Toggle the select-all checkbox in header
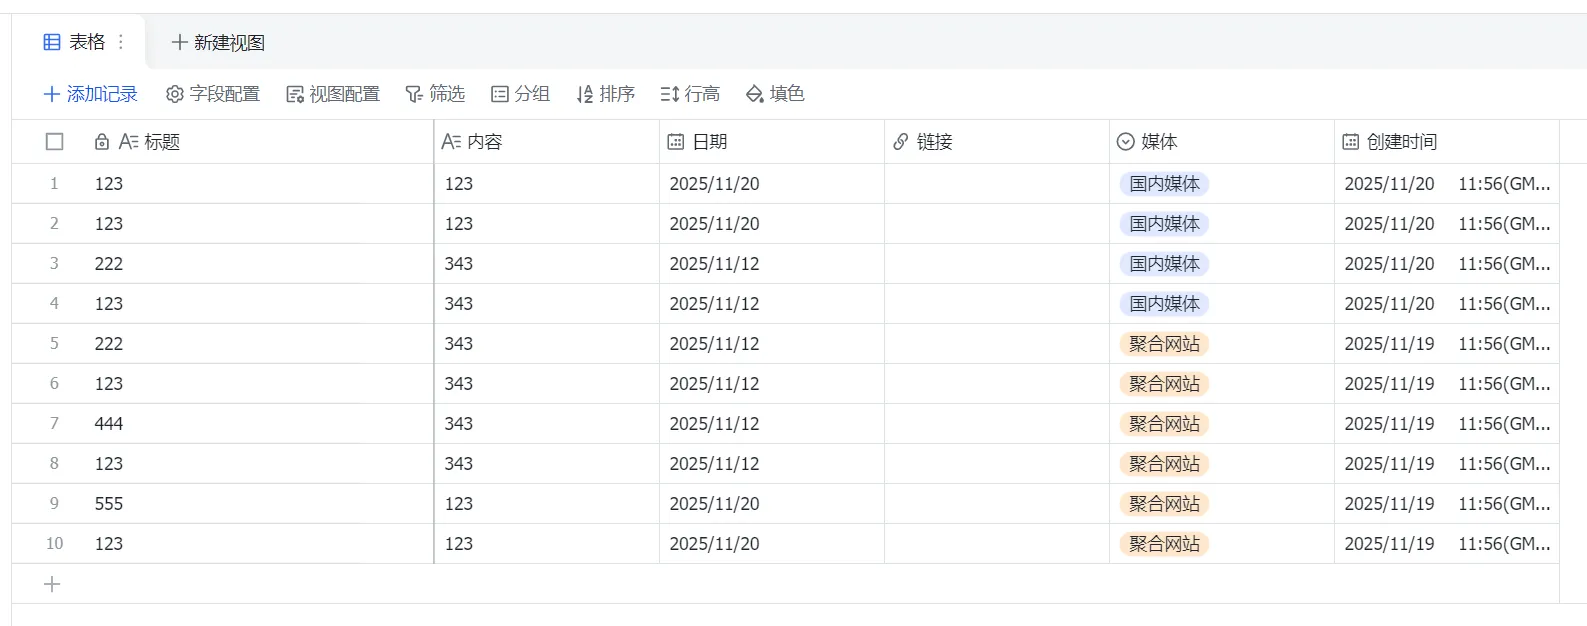Screen dimensions: 1587x626 [55, 142]
